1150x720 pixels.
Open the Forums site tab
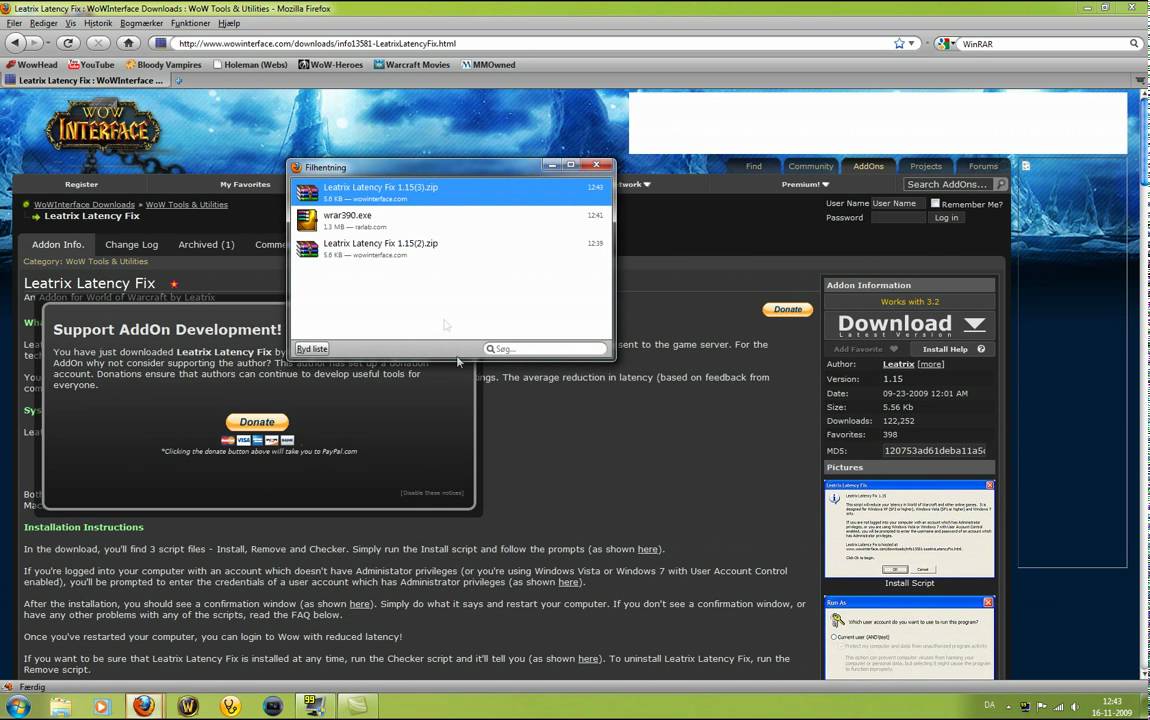click(983, 166)
